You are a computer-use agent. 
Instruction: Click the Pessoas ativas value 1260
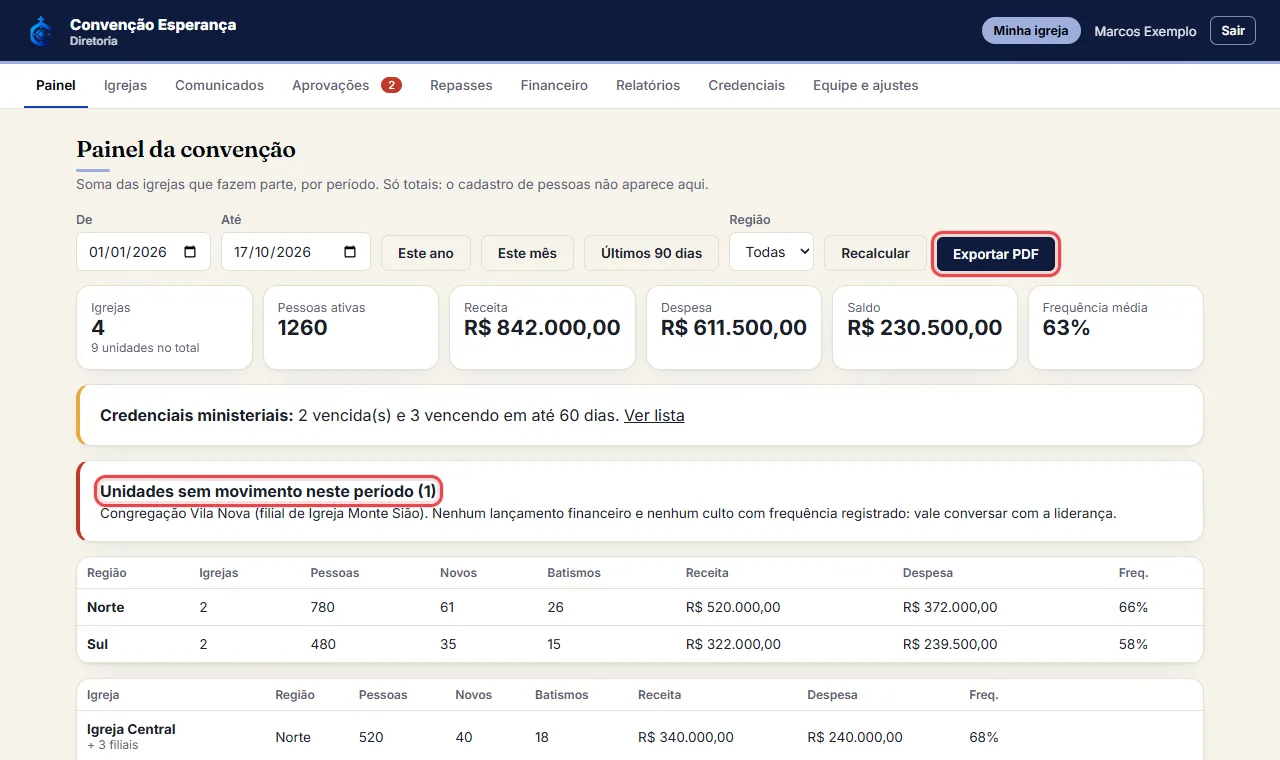303,328
